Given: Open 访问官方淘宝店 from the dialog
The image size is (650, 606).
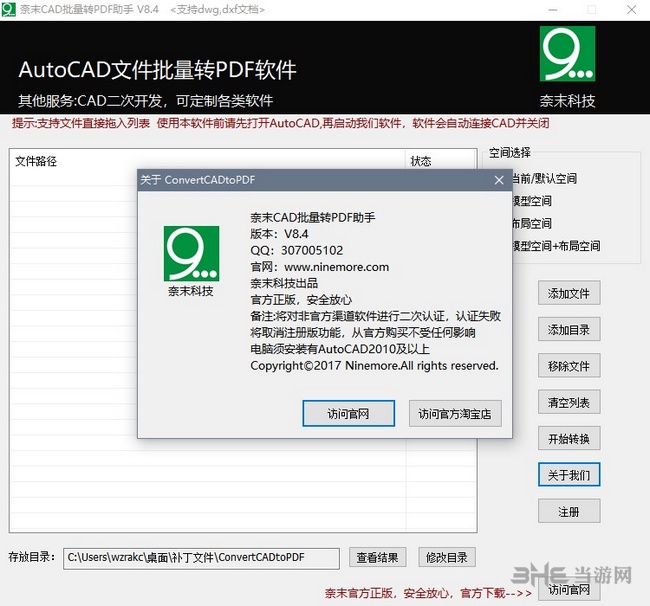Looking at the screenshot, I should pos(455,413).
